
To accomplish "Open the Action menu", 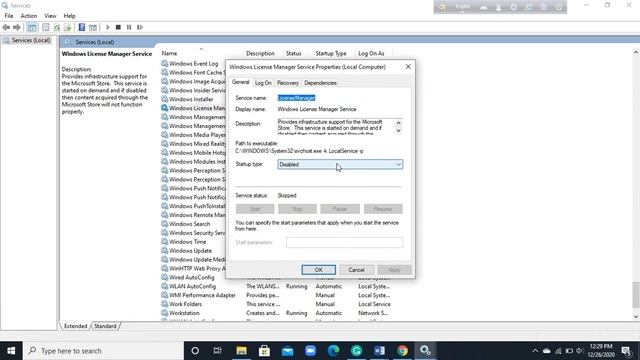I will (x=29, y=16).
